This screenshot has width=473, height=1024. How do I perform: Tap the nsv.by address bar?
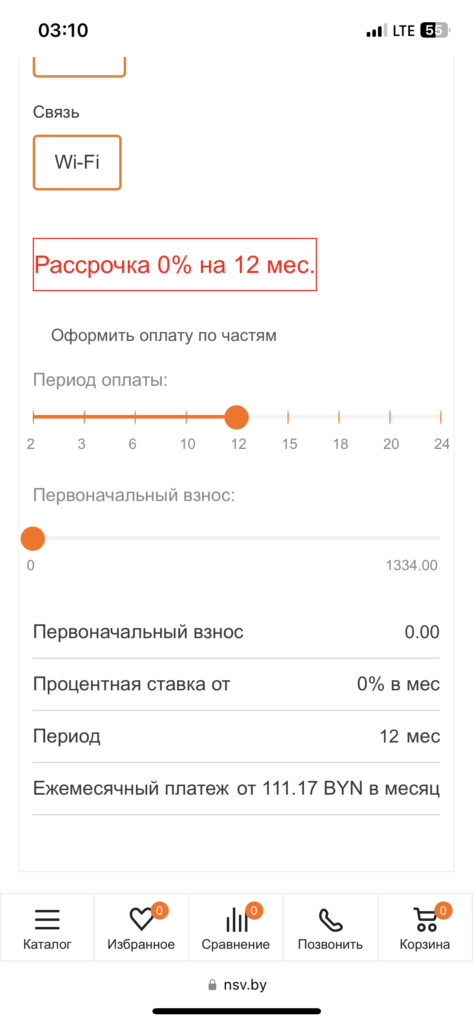point(236,984)
